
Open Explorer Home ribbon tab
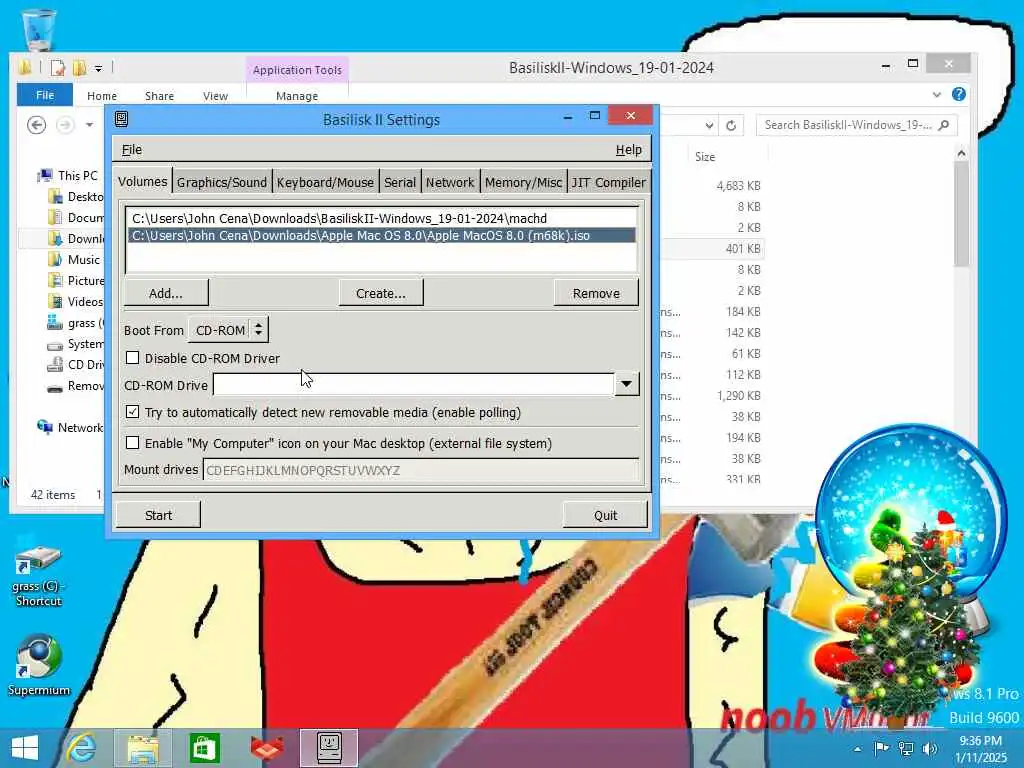[x=102, y=95]
